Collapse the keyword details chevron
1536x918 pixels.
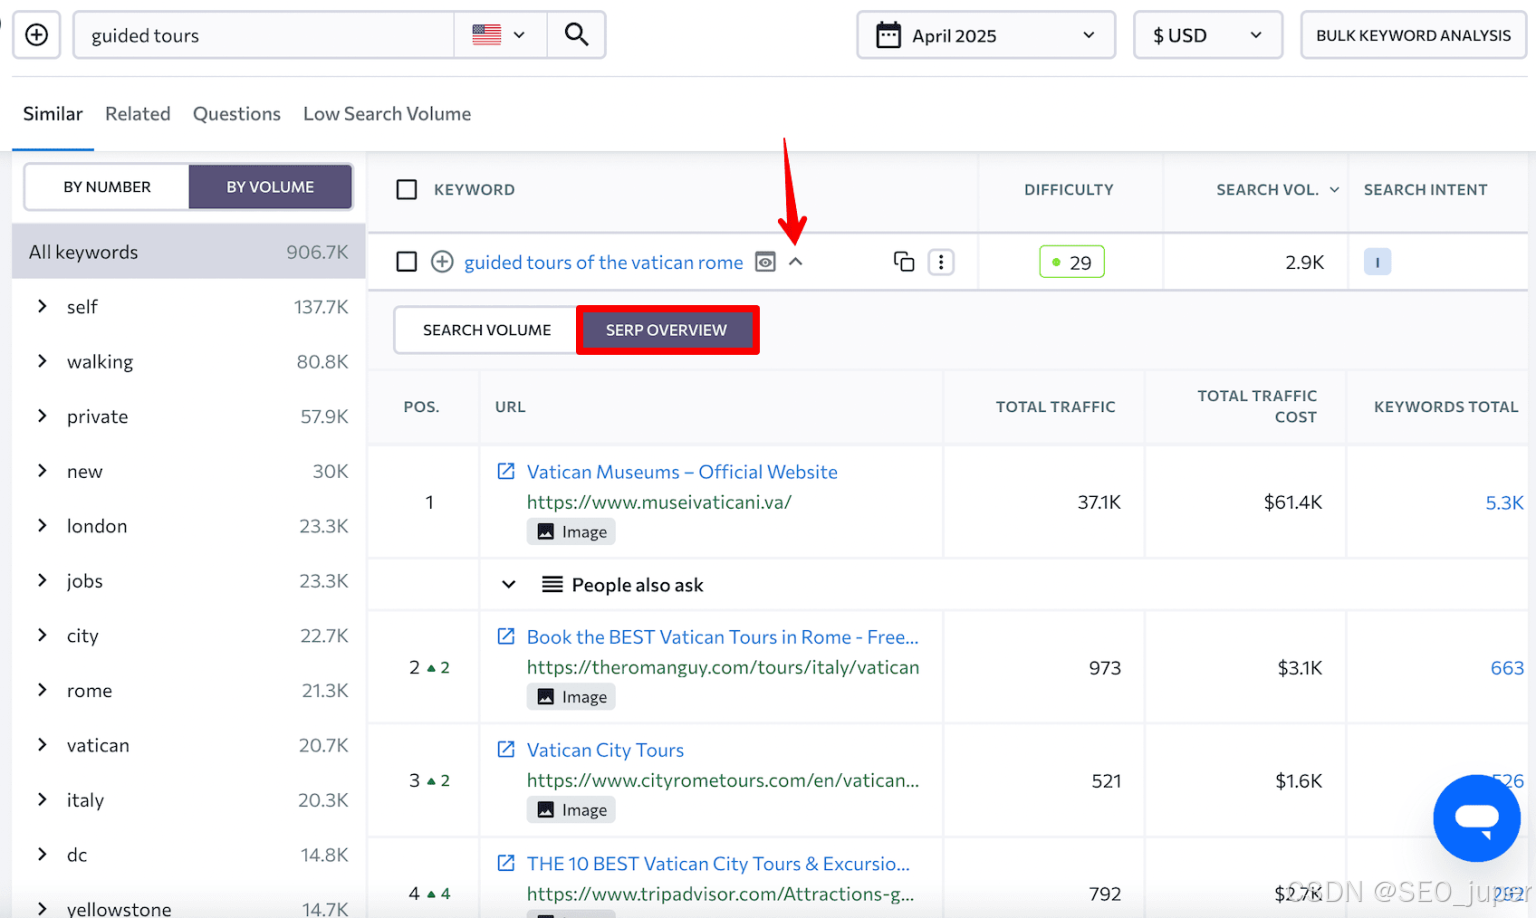click(796, 262)
